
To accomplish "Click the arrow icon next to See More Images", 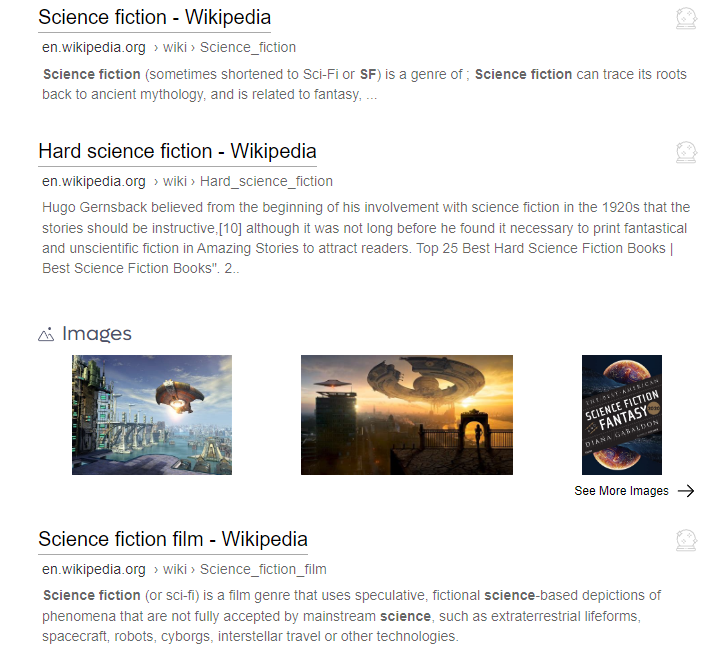I will coord(686,491).
